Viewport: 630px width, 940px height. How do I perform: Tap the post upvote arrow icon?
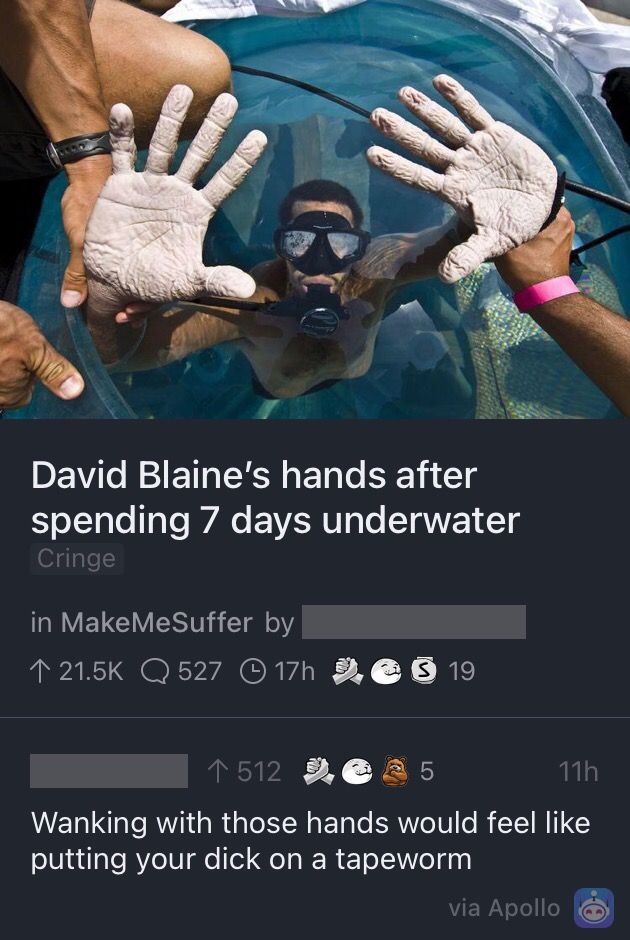tap(41, 671)
